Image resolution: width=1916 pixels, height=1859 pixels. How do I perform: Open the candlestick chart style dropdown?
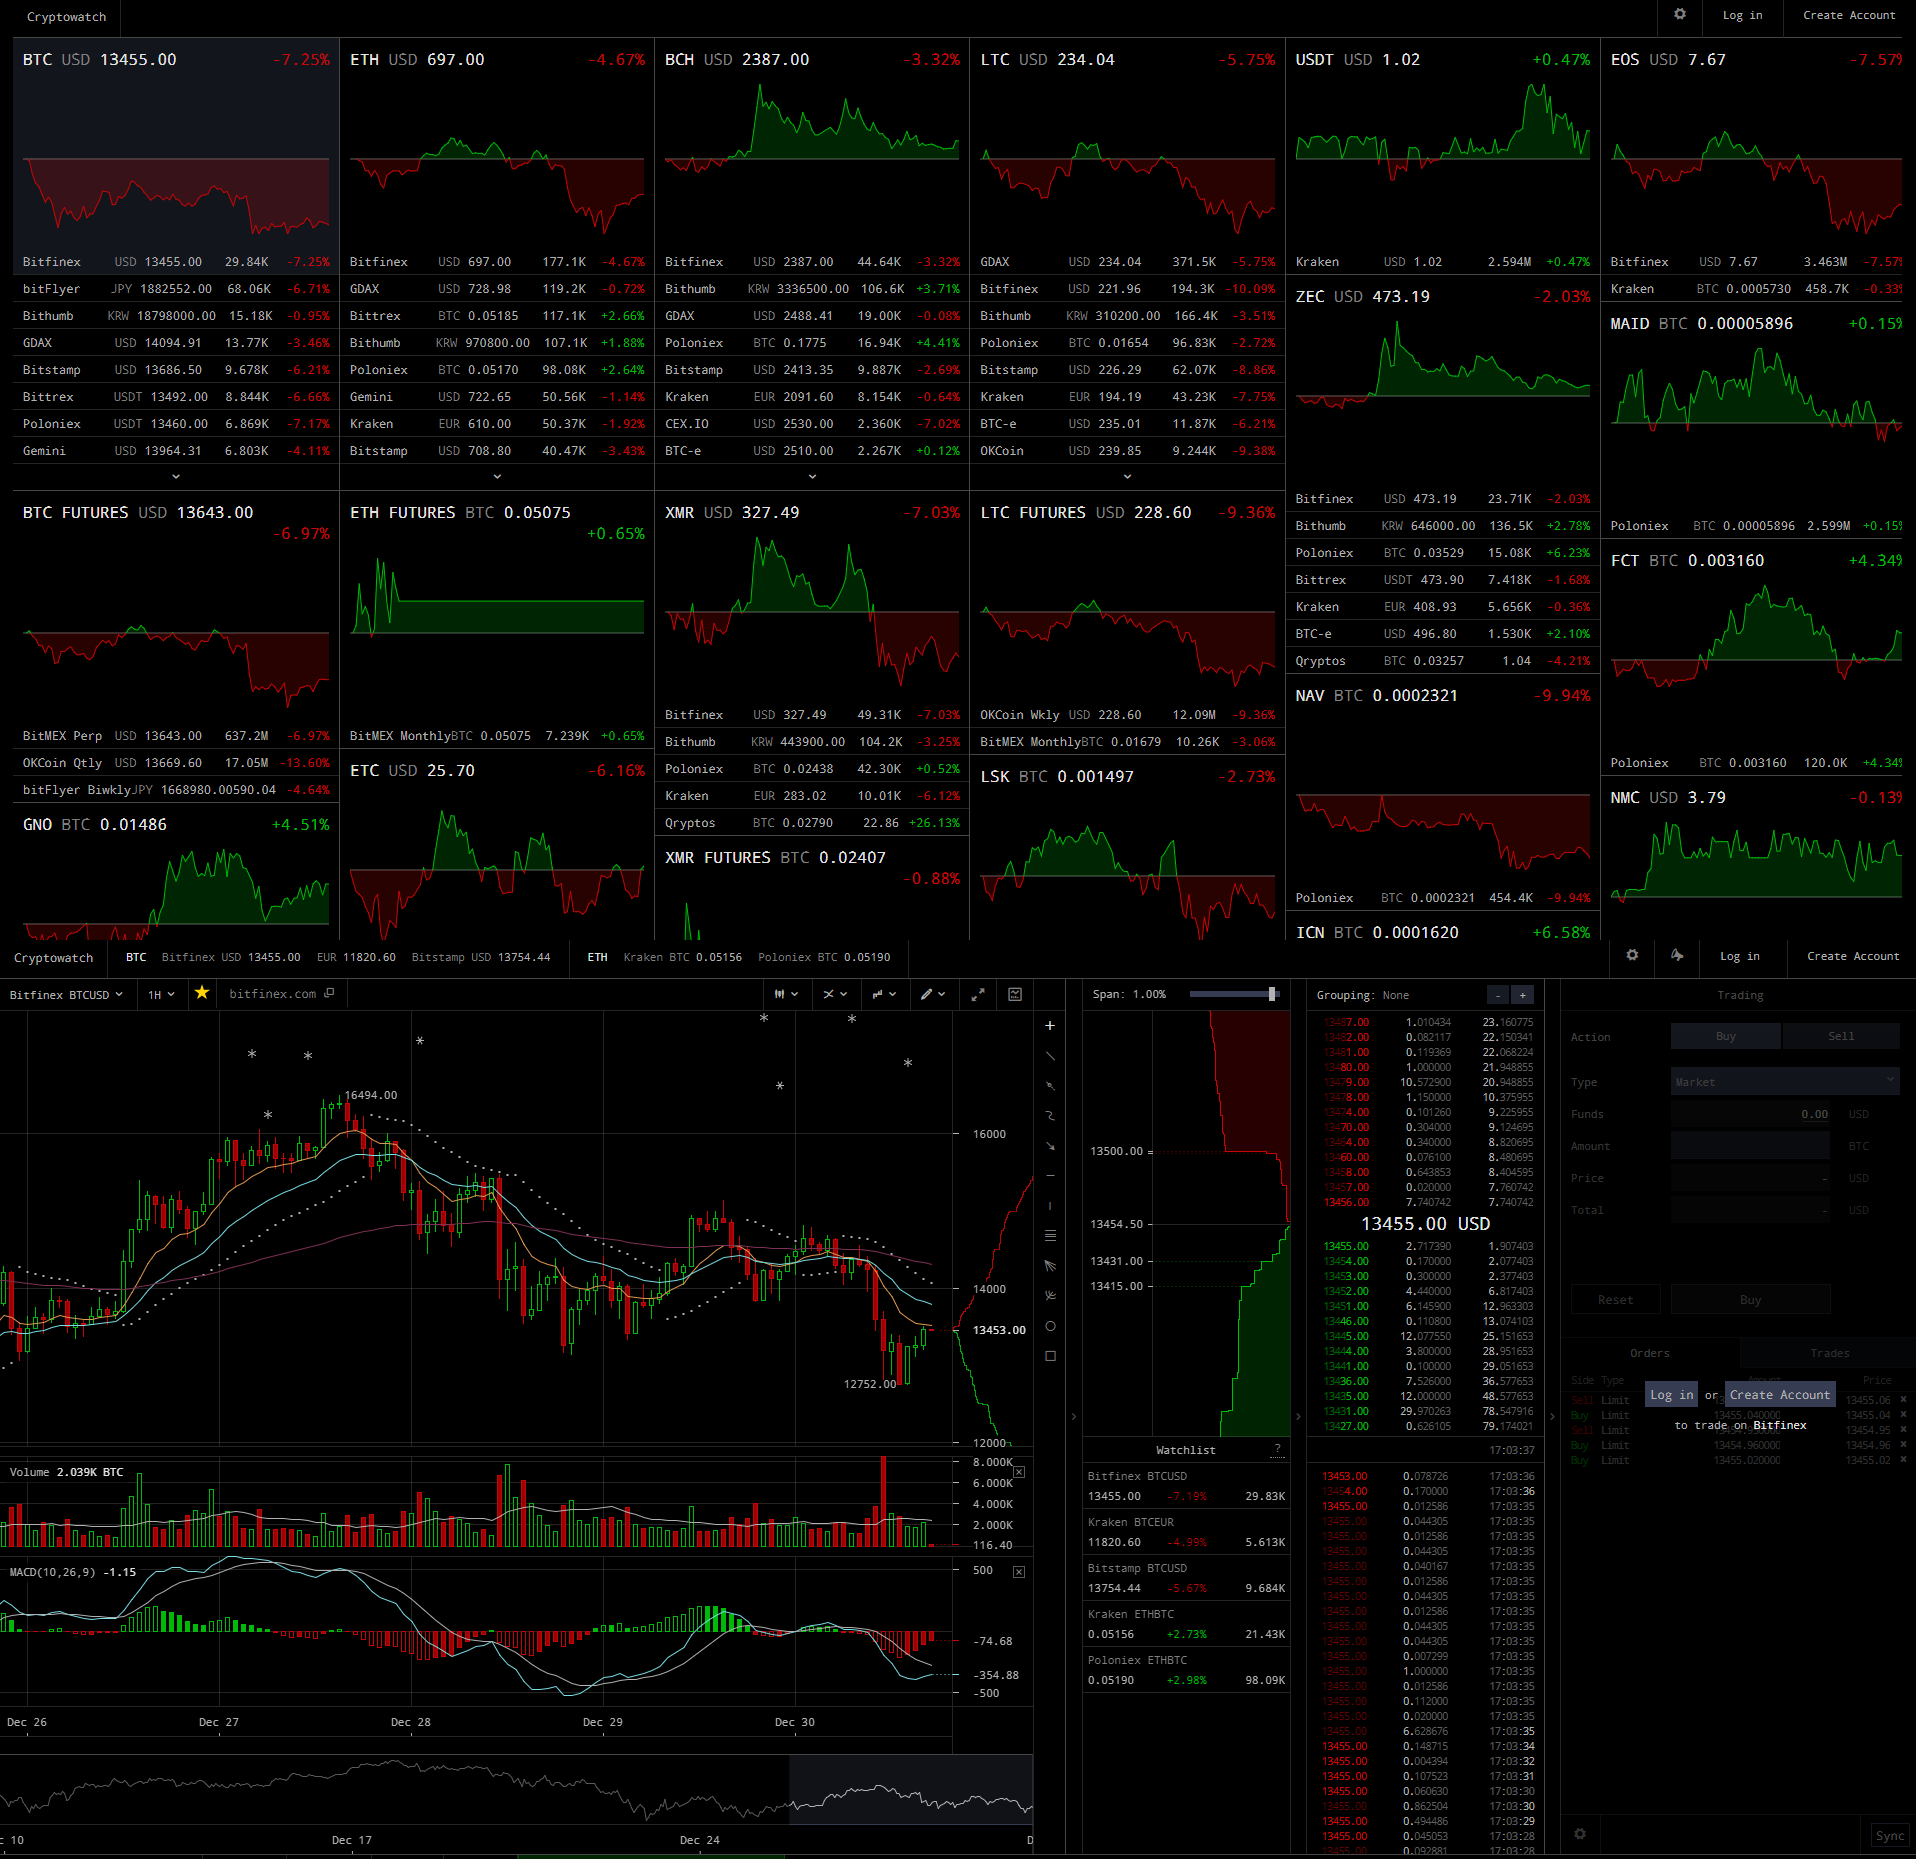pos(786,994)
